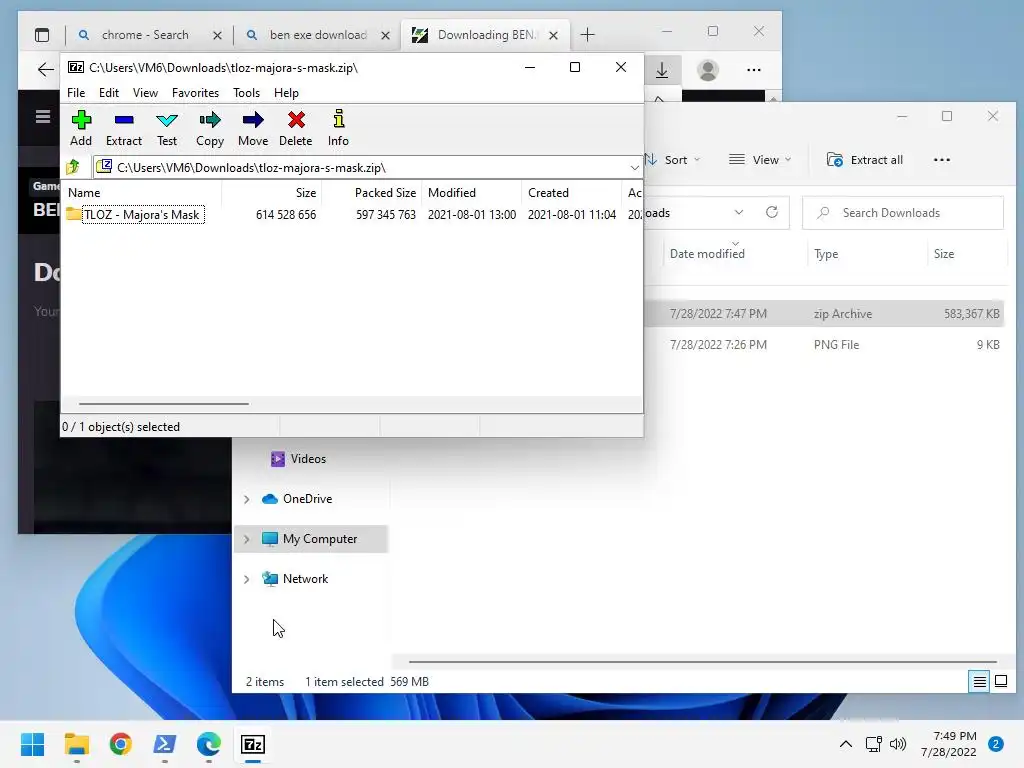Switch Explorer to large thumbnails view
The image size is (1024, 768).
(1000, 682)
